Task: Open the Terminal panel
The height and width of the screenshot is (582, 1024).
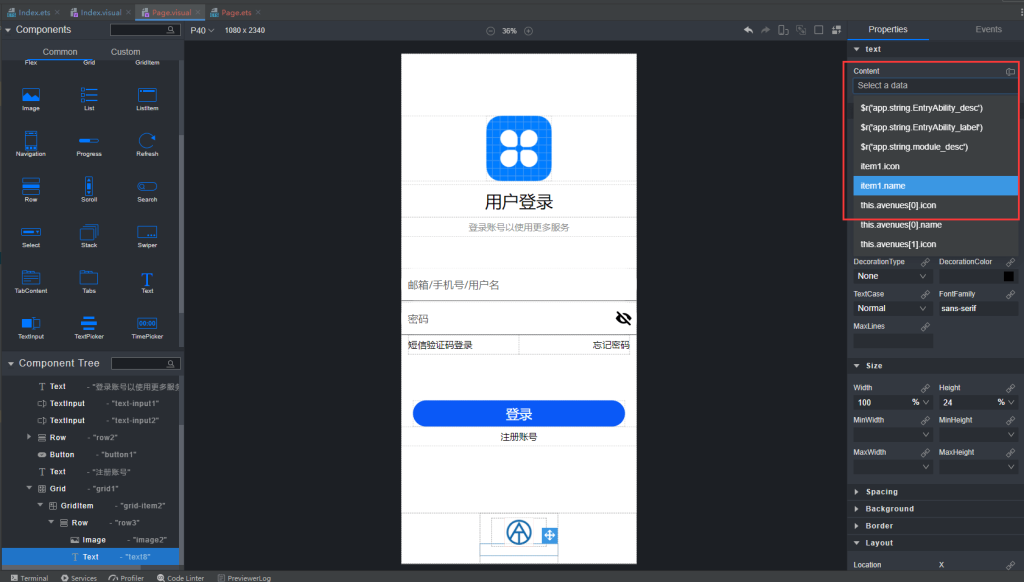Action: pyautogui.click(x=29, y=577)
